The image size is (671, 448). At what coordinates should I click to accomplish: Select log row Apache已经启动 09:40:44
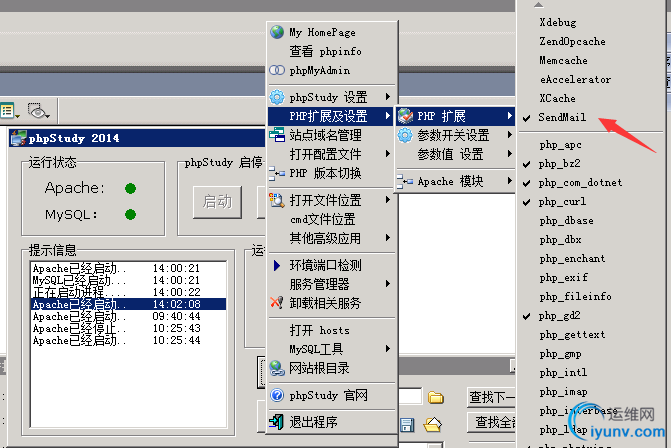(128, 316)
